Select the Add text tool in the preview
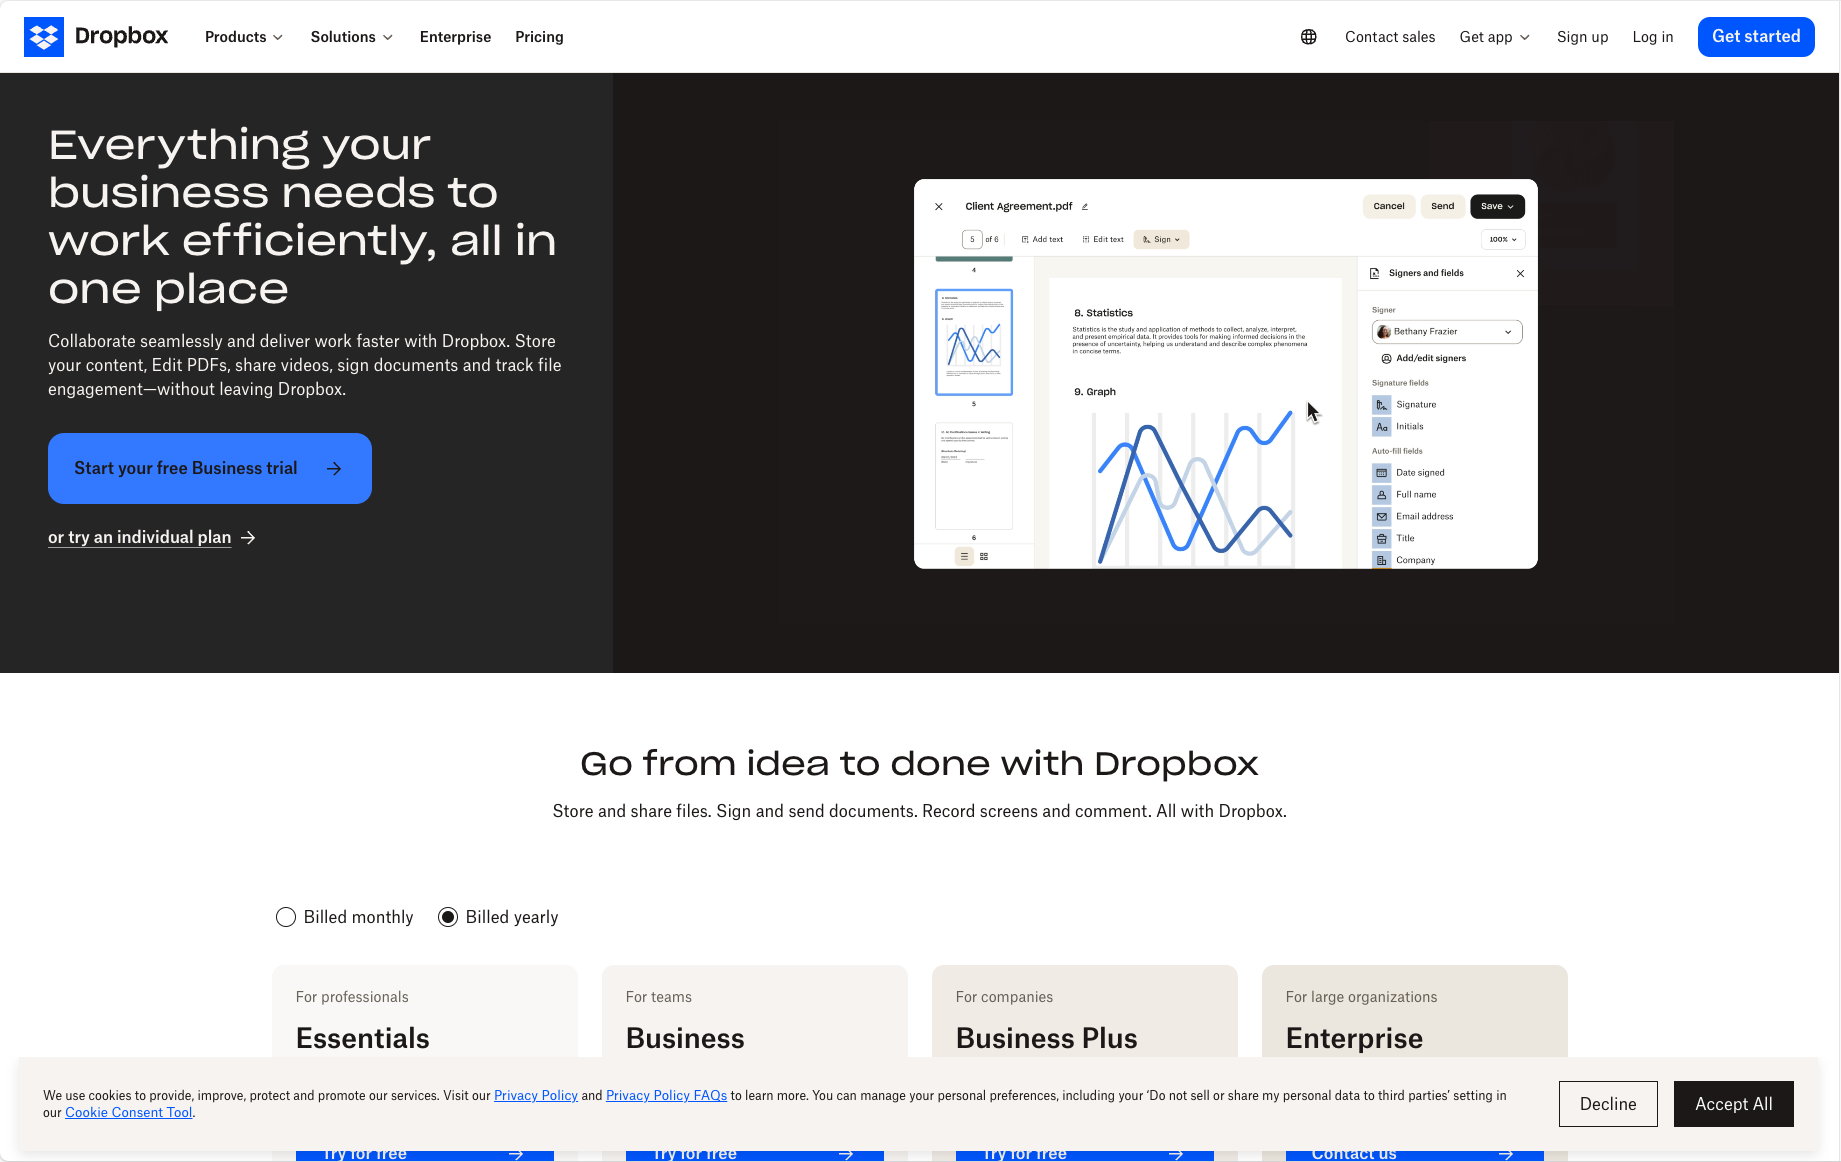Viewport: 1841px width, 1162px height. pyautogui.click(x=1042, y=240)
